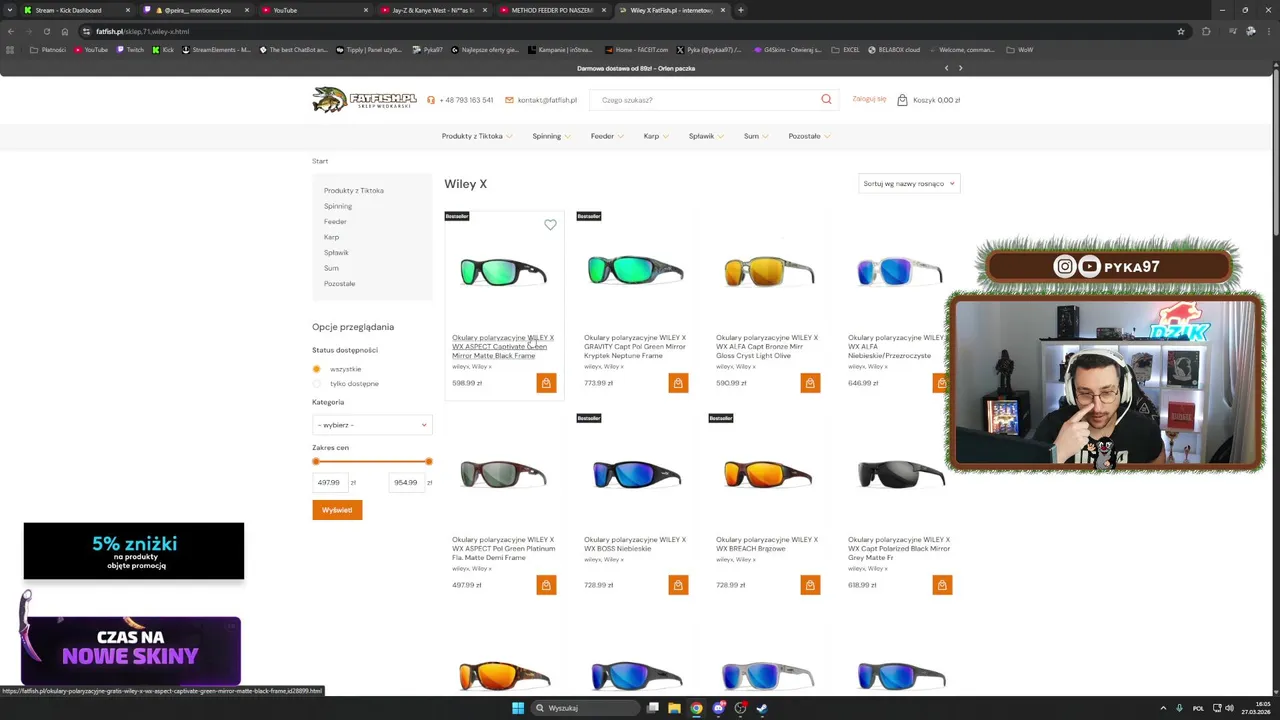Add WX BOSS Niebieskie glasses to cart
This screenshot has height=720, width=1280.
(x=678, y=585)
